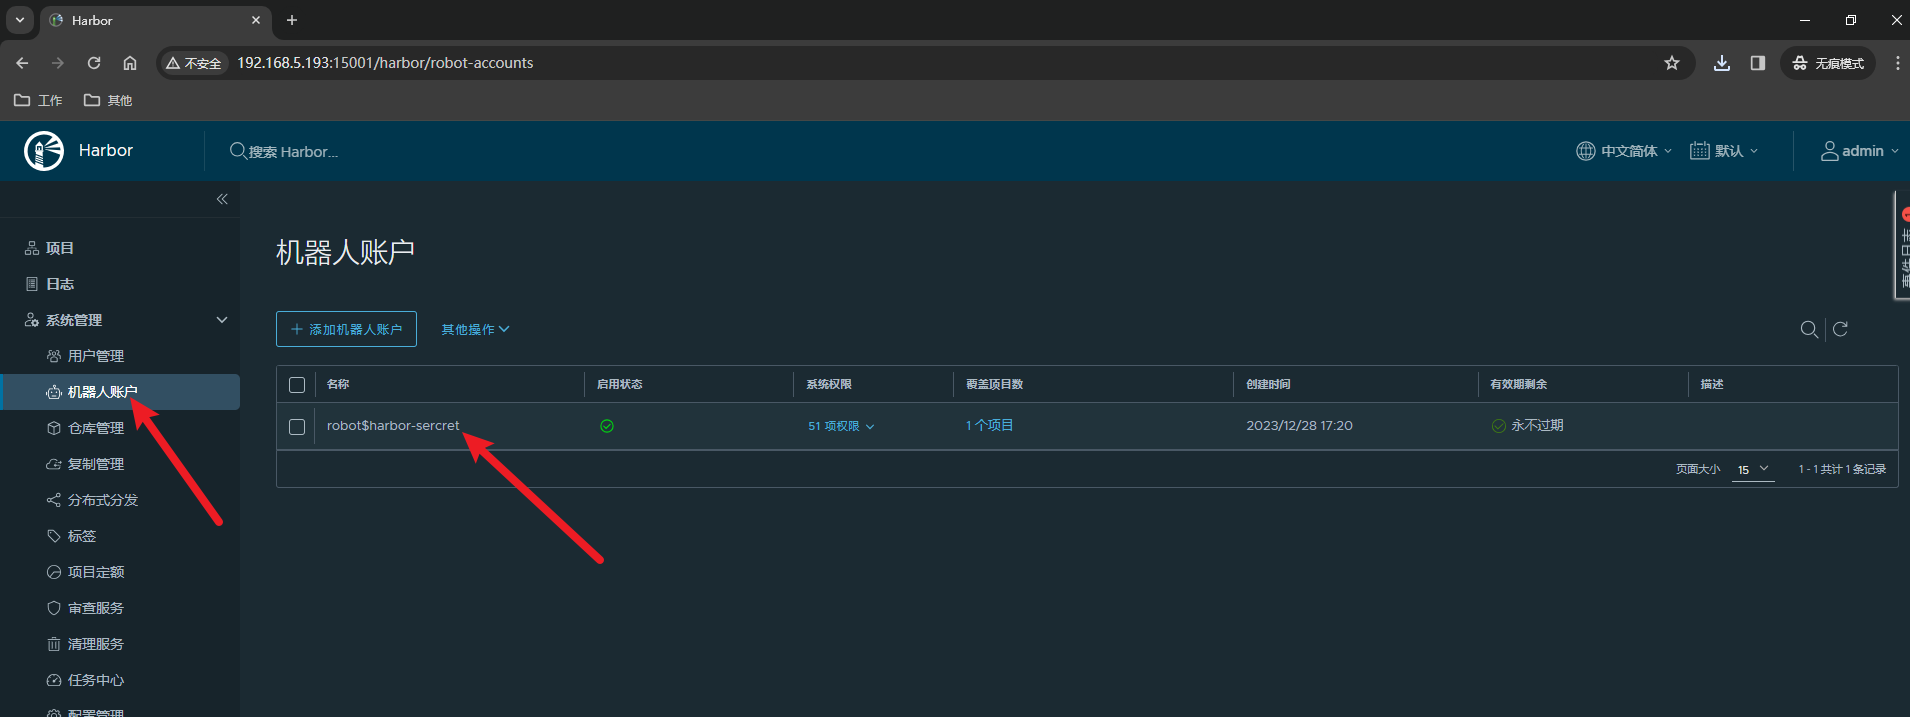Open the browser downloads icon
The width and height of the screenshot is (1910, 717).
(x=1722, y=63)
